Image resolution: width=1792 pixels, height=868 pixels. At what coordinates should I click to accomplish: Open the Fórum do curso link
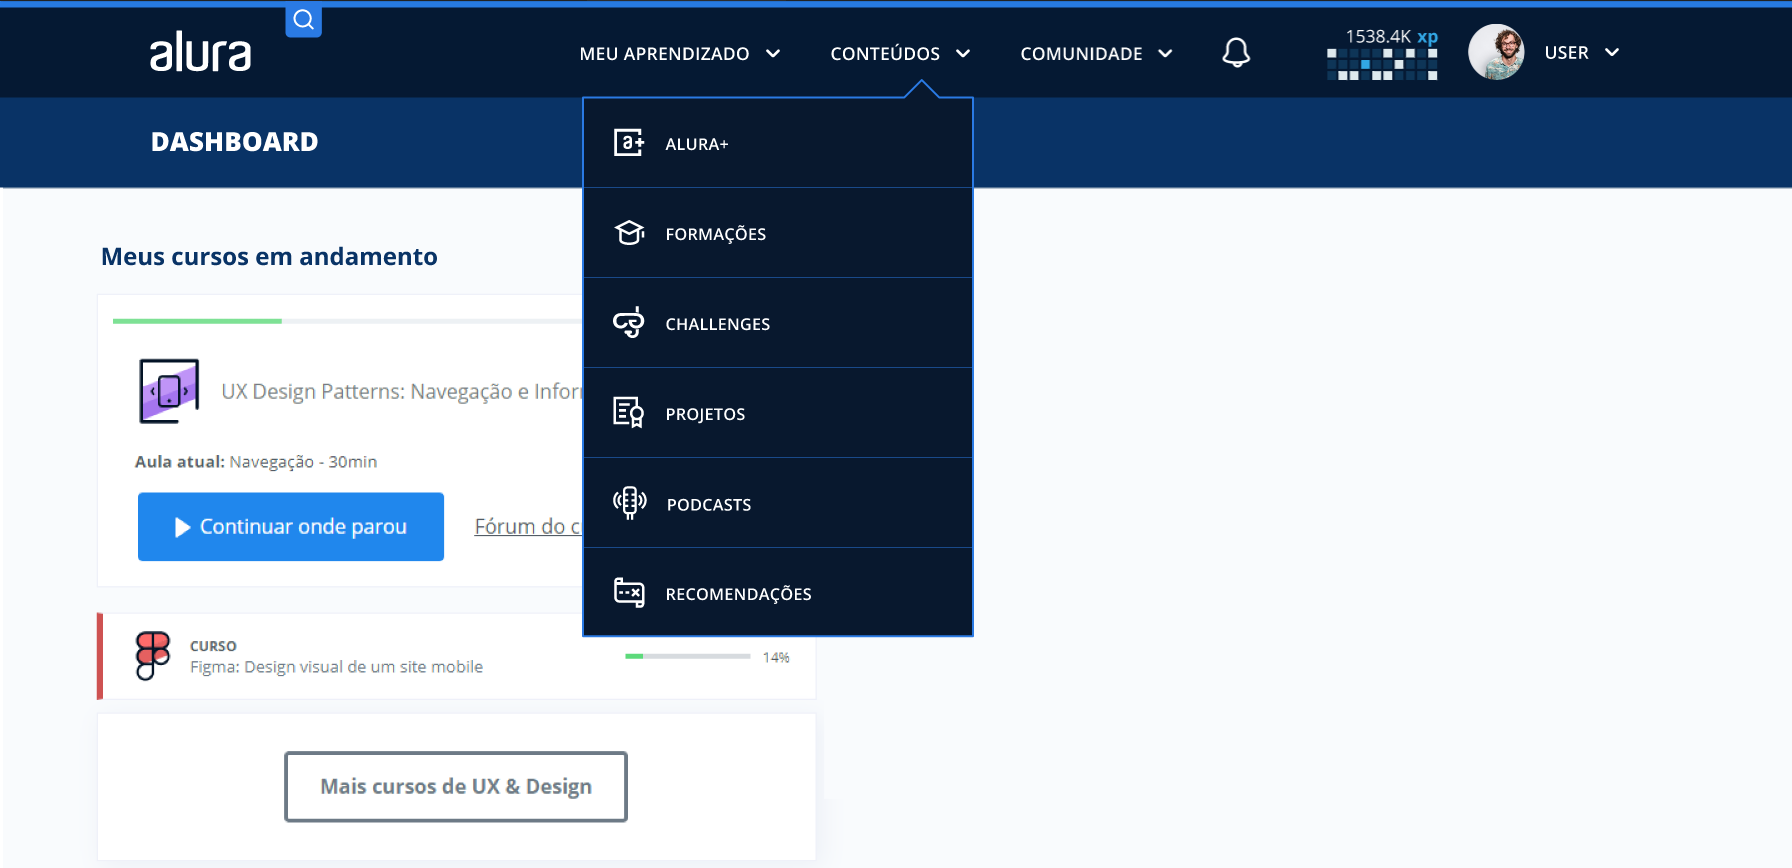(x=528, y=526)
